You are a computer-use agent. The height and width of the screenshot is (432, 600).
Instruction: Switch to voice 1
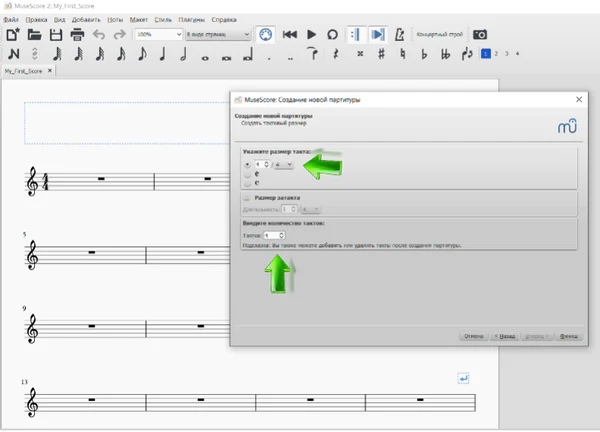[486, 54]
